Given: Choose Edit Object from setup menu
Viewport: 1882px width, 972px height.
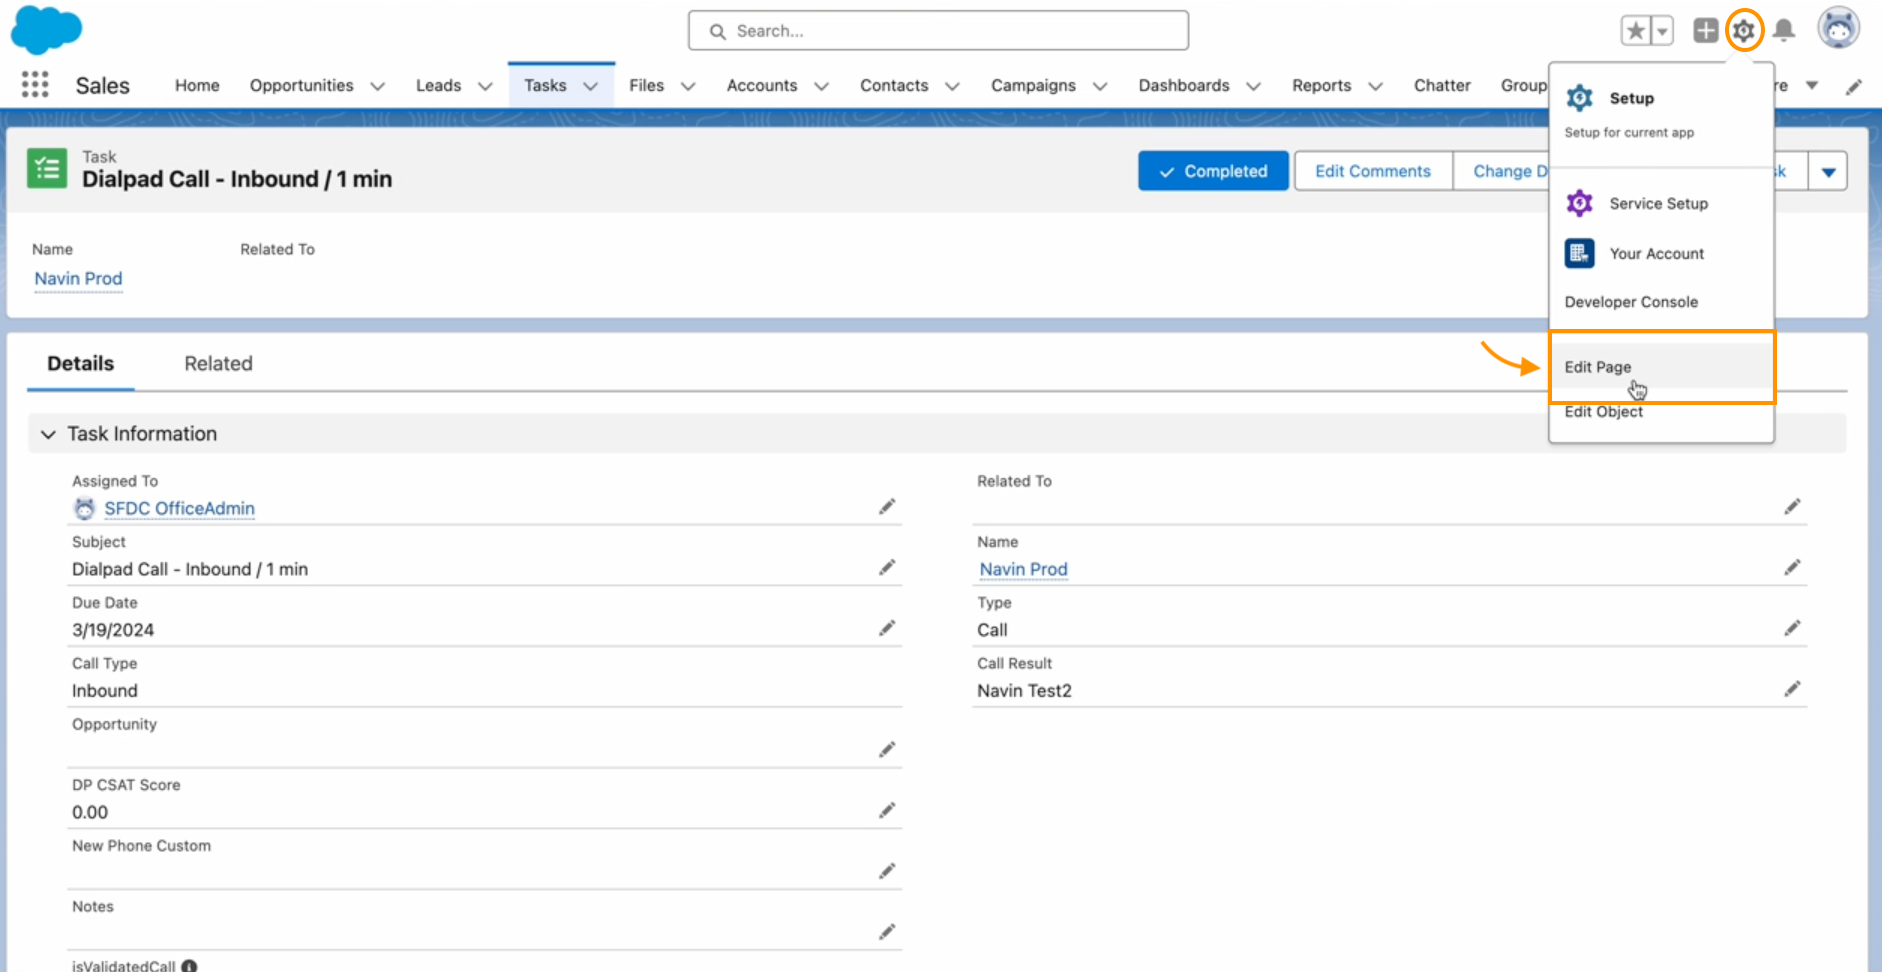Looking at the screenshot, I should (x=1661, y=412).
